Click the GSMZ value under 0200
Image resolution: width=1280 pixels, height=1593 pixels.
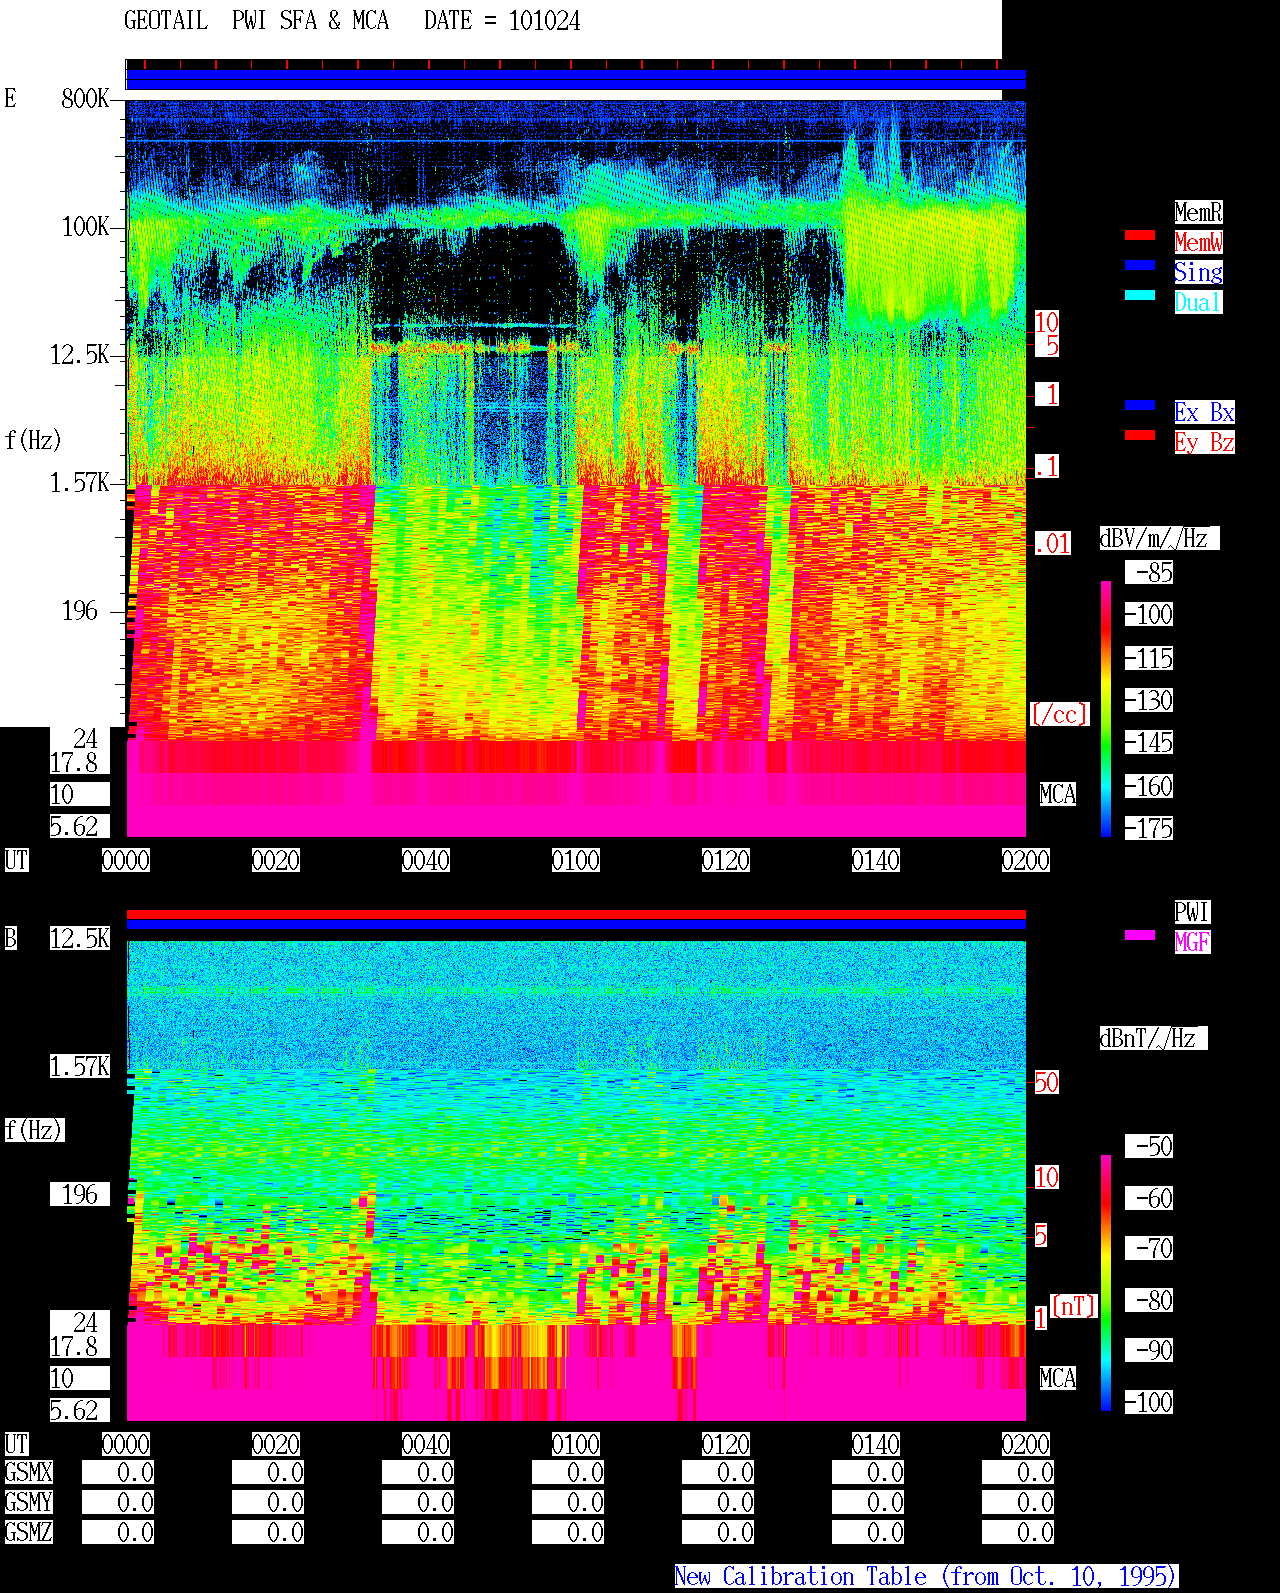coord(1018,1532)
